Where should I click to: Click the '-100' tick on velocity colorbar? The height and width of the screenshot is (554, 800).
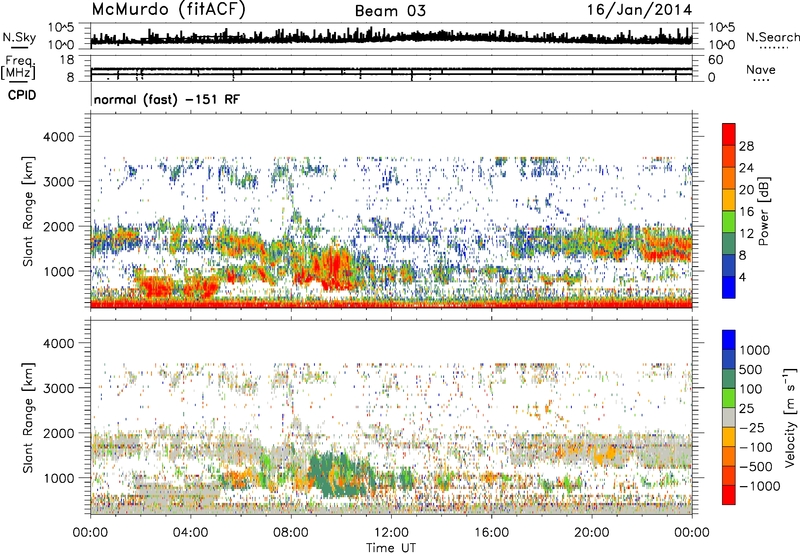click(x=756, y=447)
